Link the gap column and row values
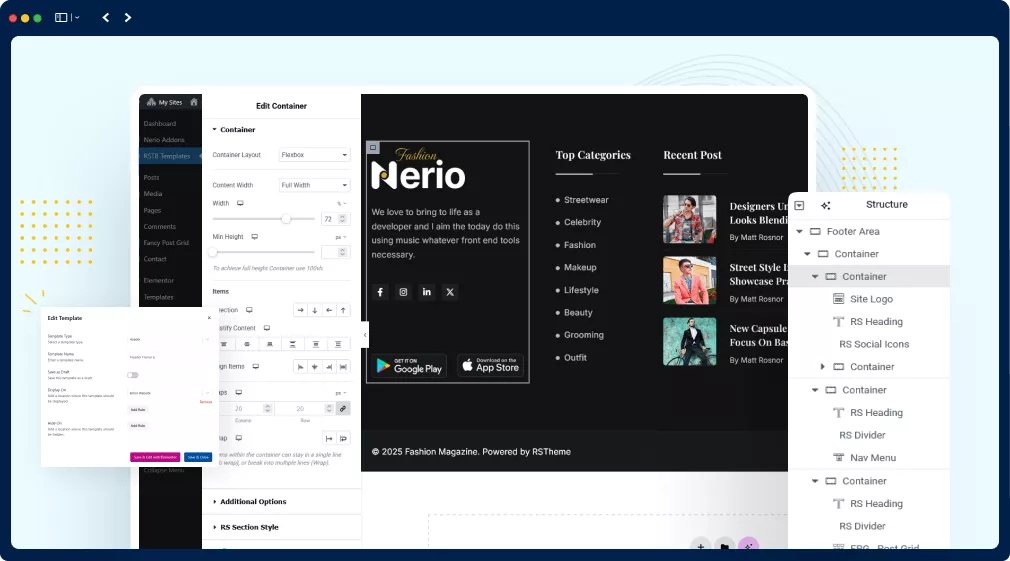The image size is (1010, 561). click(x=343, y=408)
